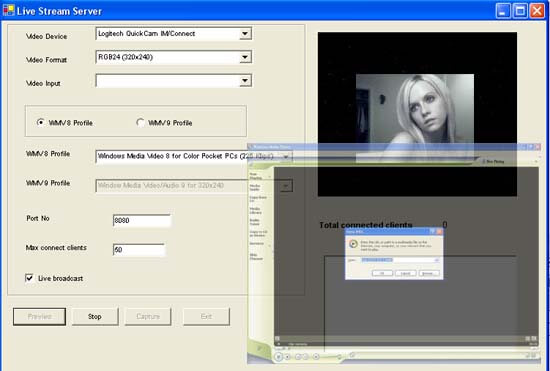Click the Live Stream Server title bar icon
The image size is (550, 371).
[x=8, y=11]
